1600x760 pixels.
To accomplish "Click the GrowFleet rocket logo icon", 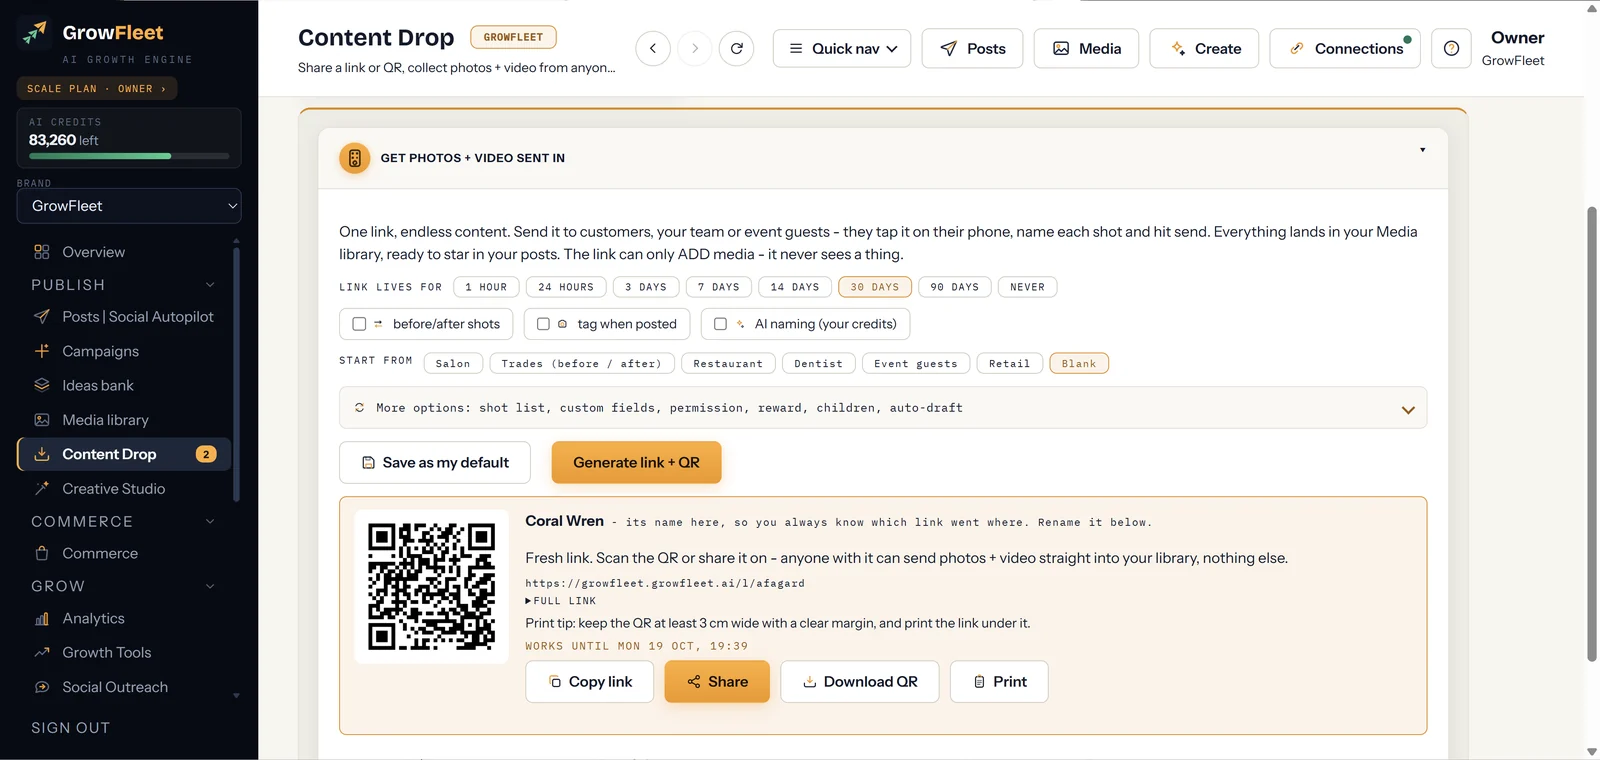I will (34, 33).
